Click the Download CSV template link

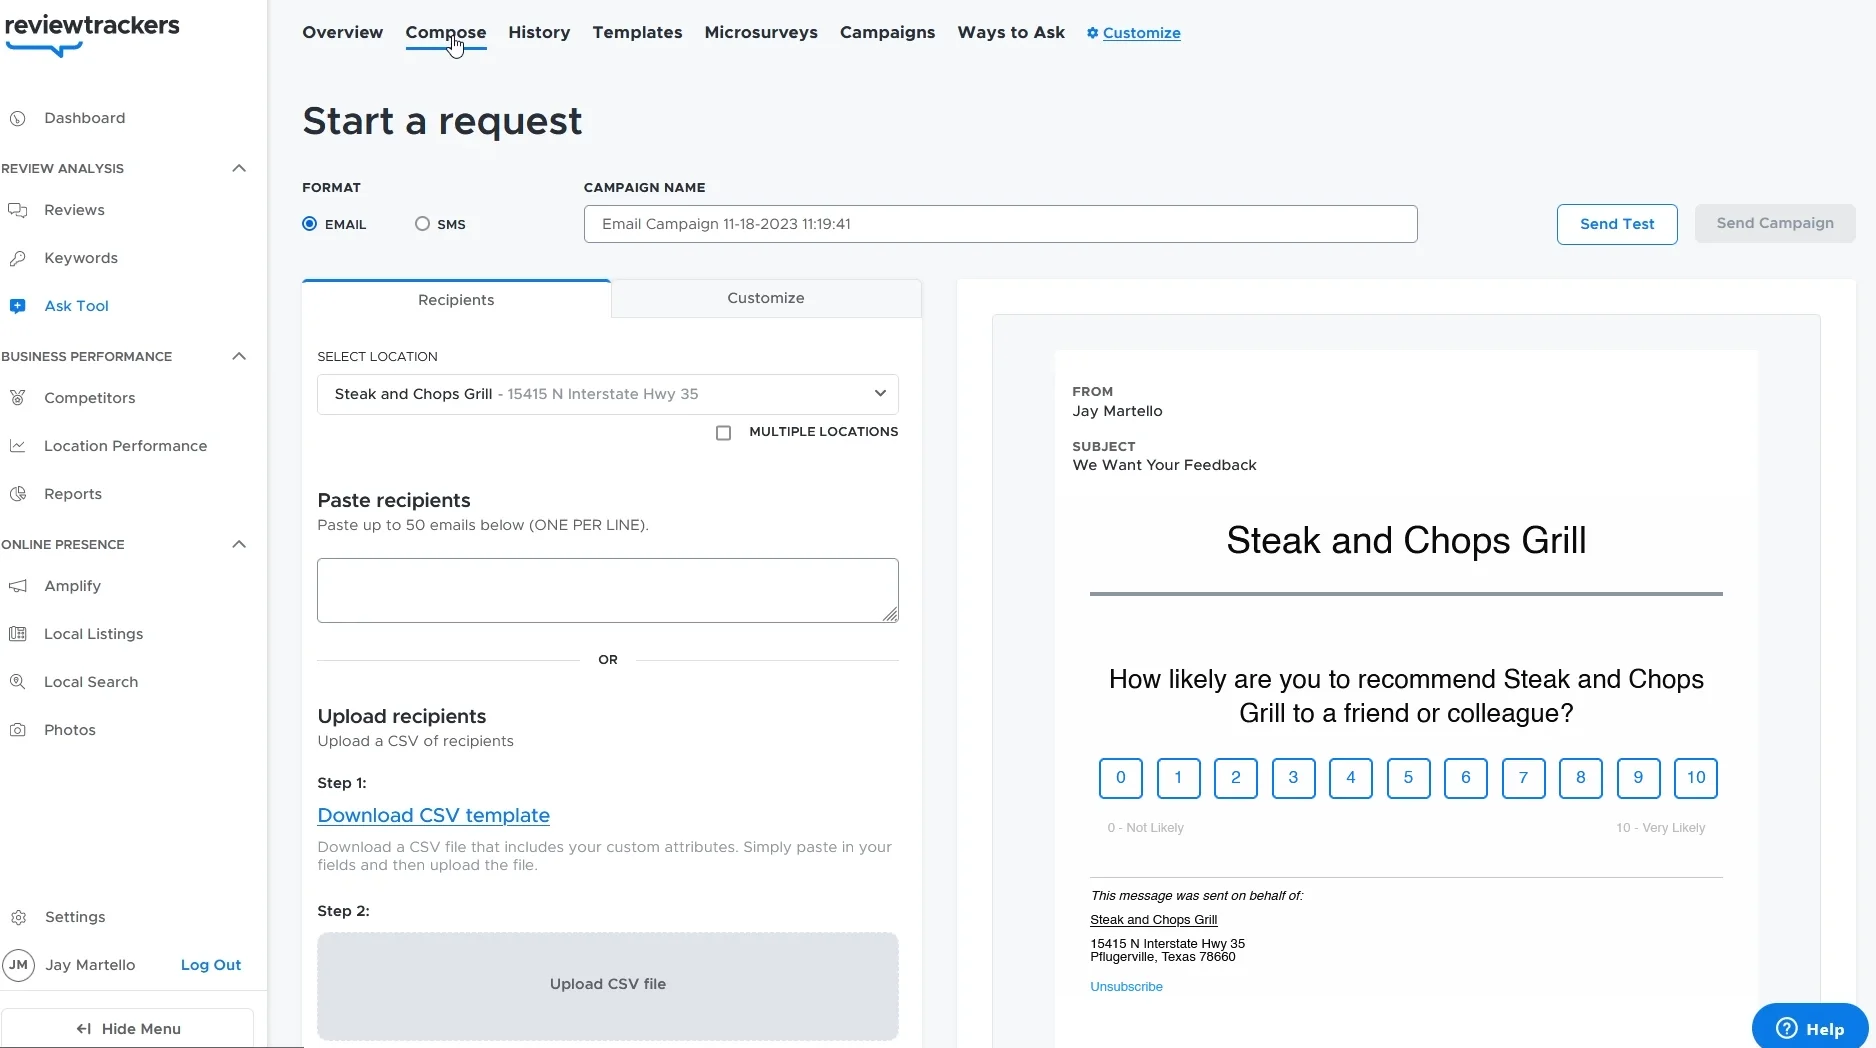click(433, 815)
